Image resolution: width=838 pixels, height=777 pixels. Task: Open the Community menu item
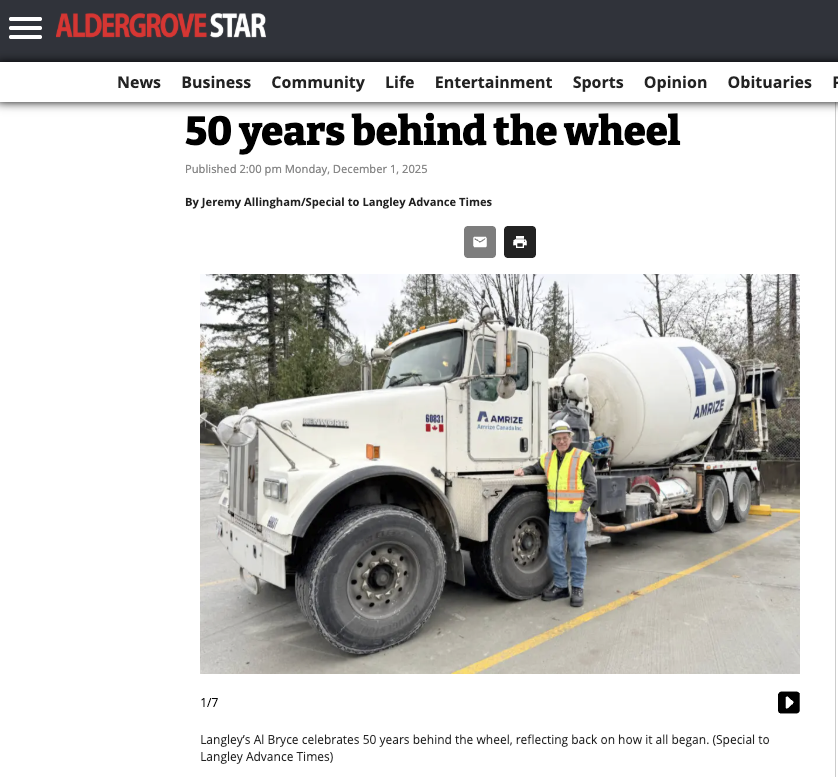pos(318,82)
